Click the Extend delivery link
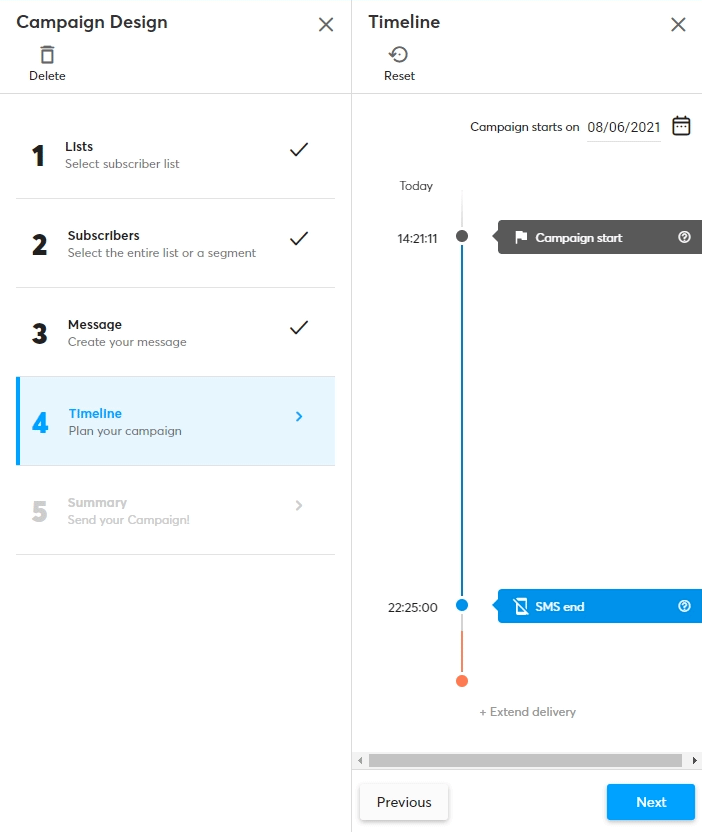Image resolution: width=702 pixels, height=832 pixels. click(527, 712)
